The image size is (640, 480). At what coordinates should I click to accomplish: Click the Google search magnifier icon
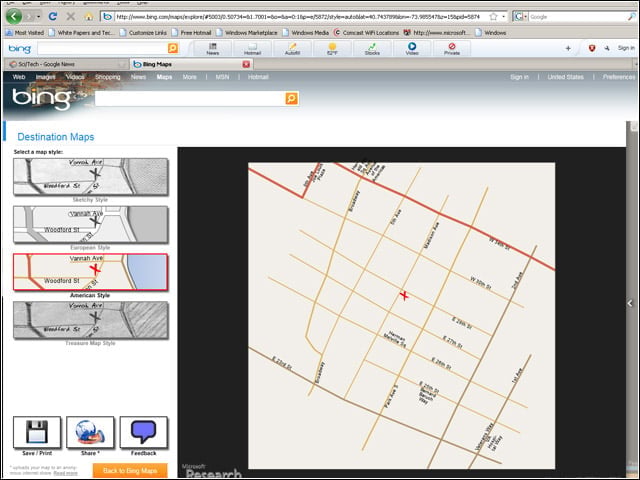coord(631,17)
